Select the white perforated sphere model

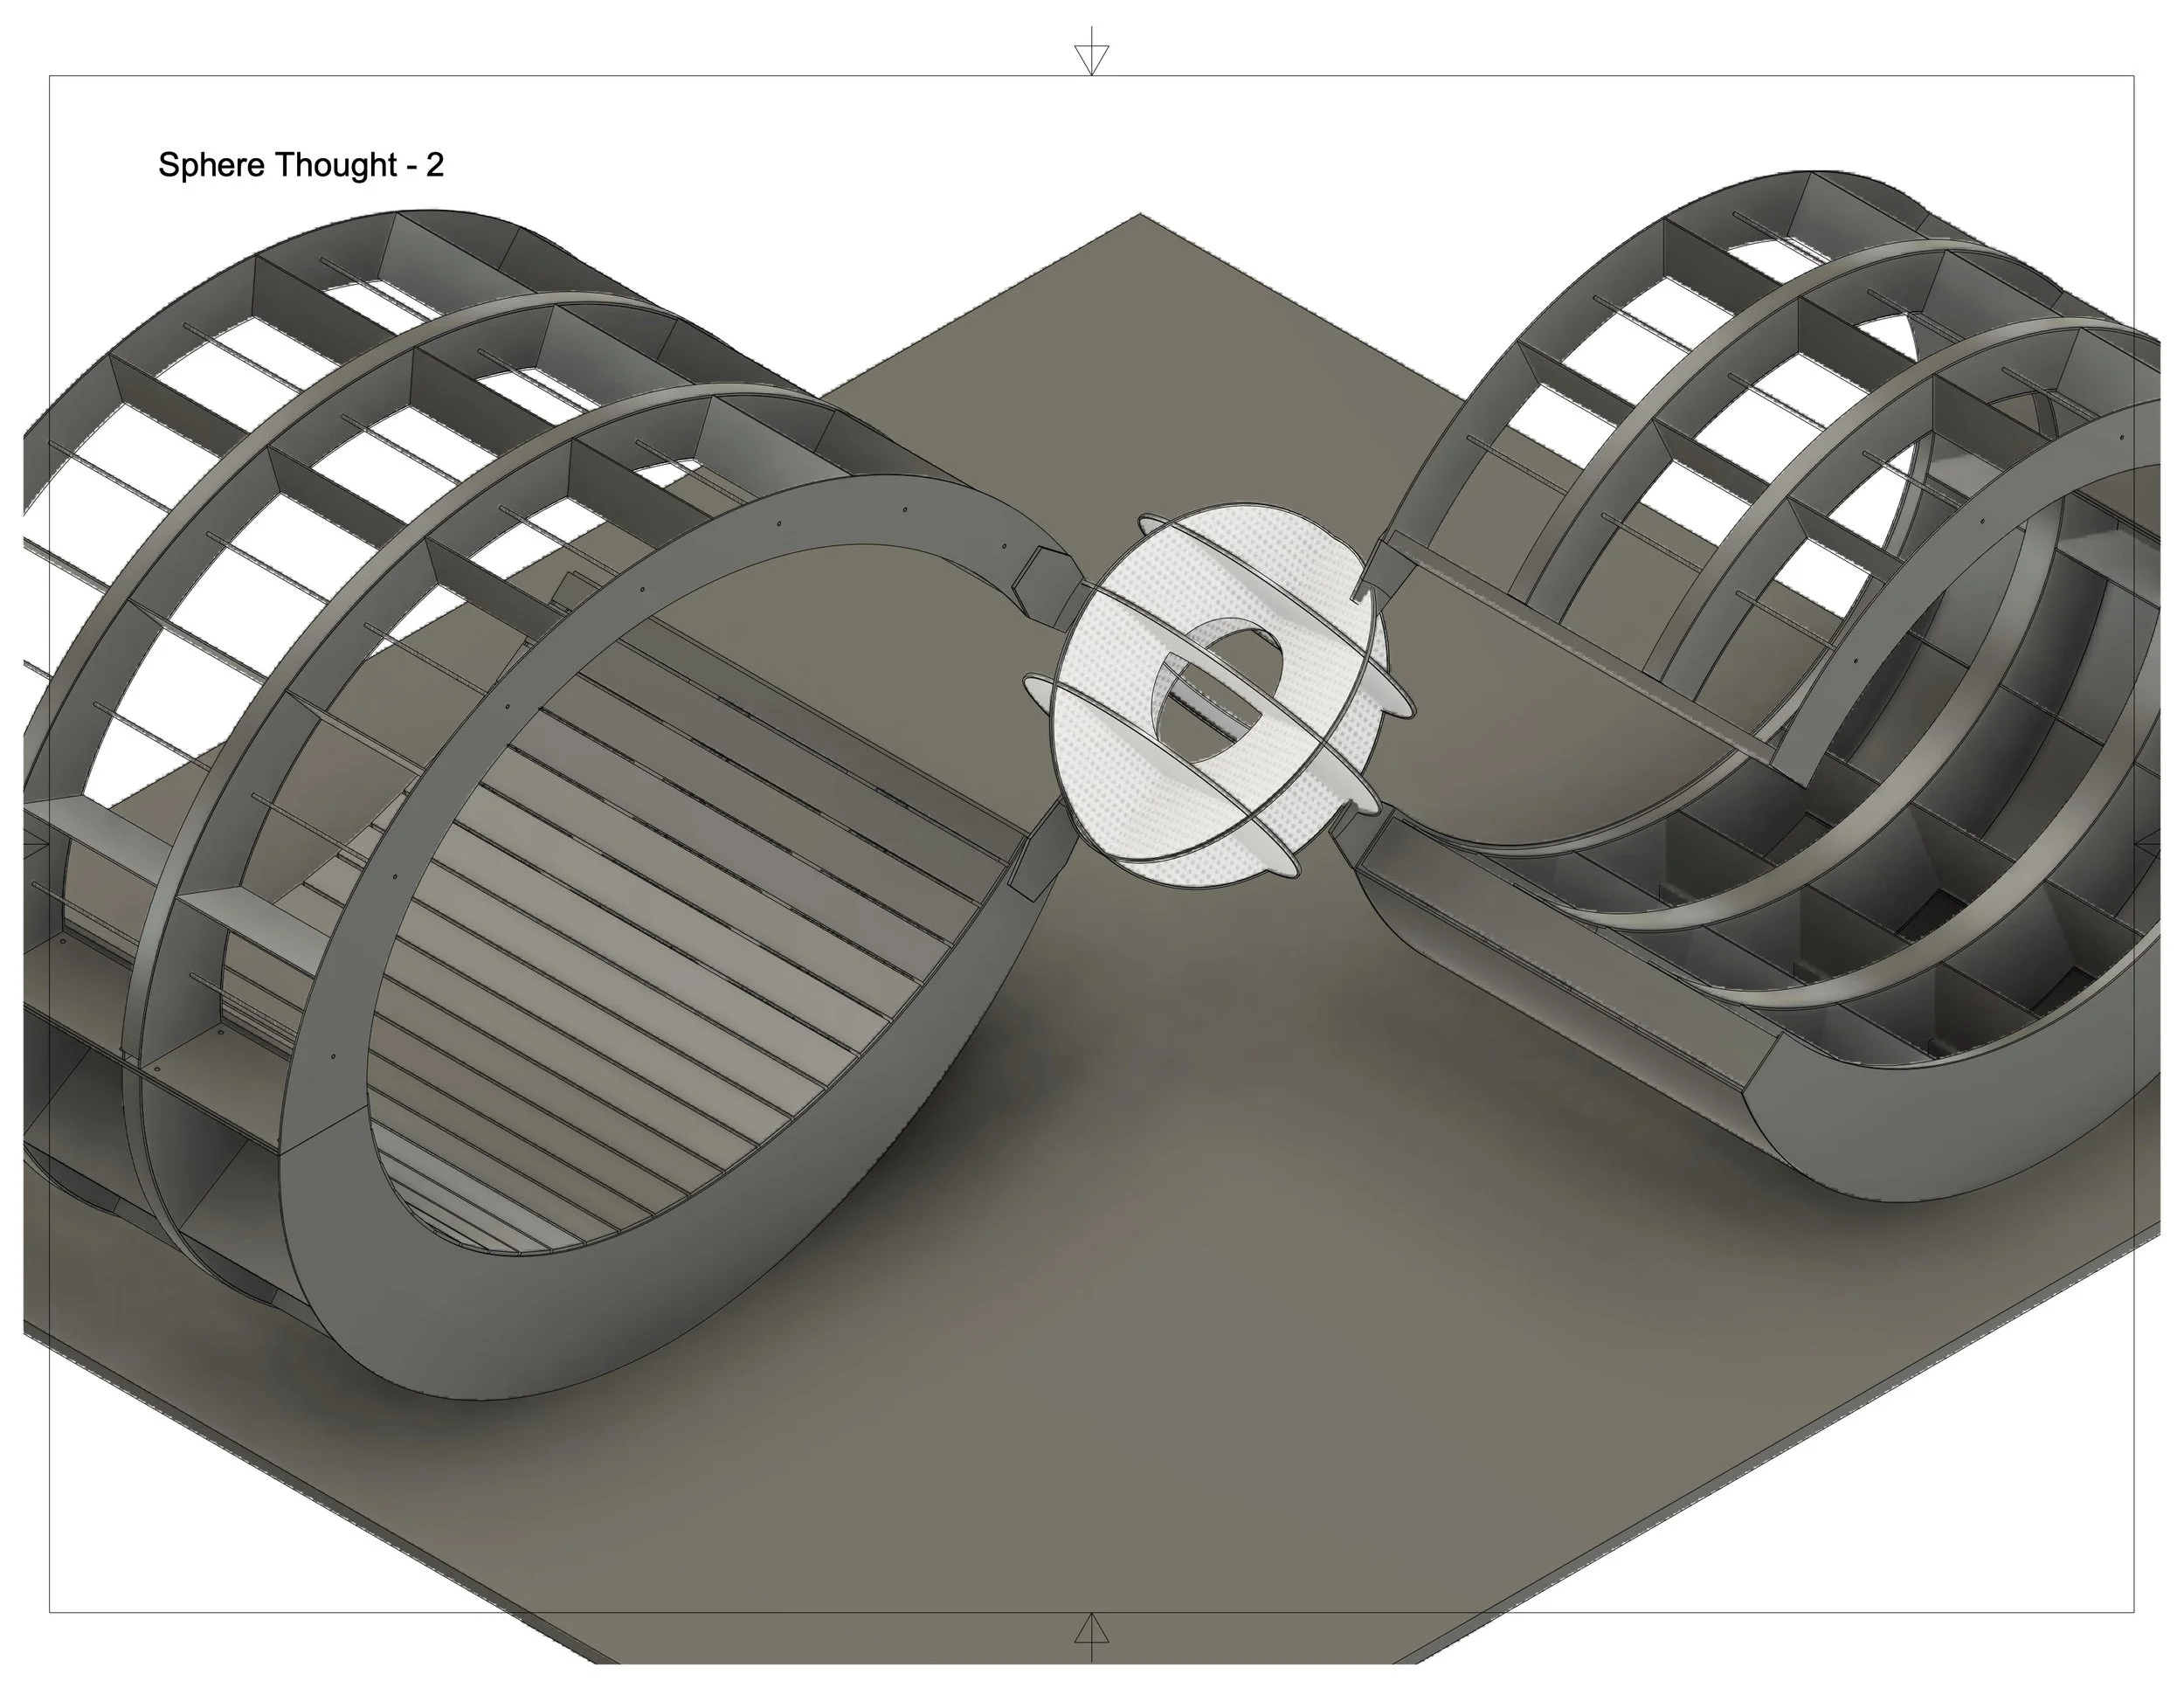[x=1219, y=696]
